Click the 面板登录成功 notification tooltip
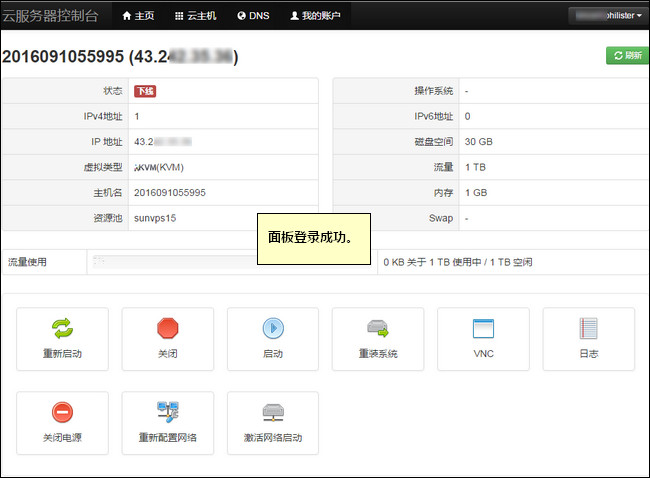 (313, 239)
